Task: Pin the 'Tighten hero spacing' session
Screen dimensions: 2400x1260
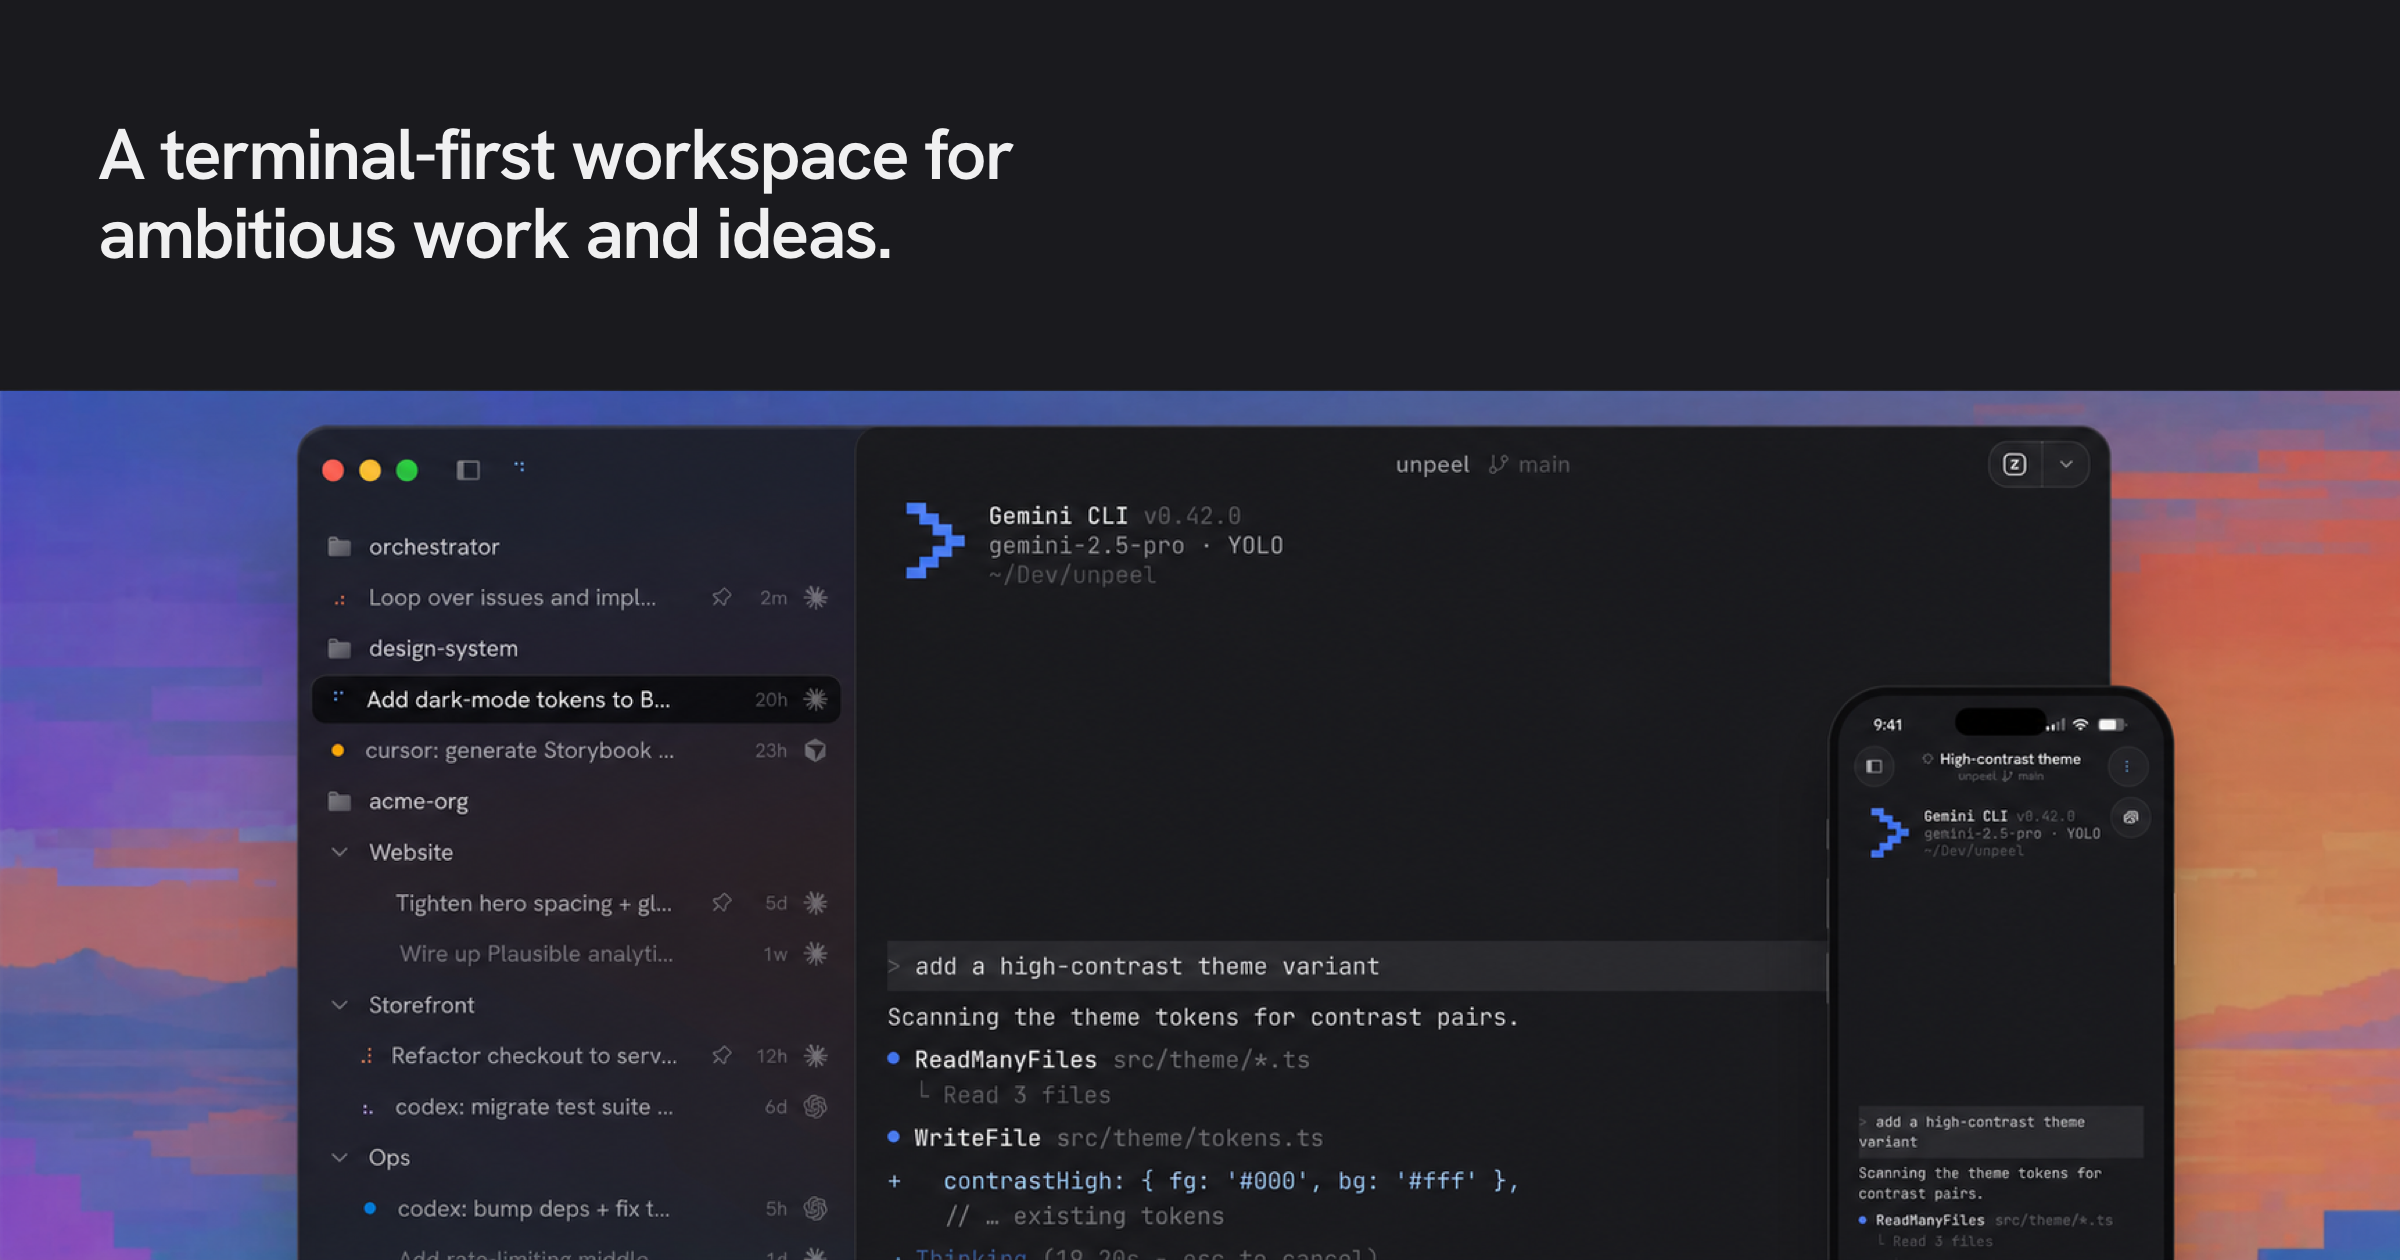Action: [x=722, y=903]
